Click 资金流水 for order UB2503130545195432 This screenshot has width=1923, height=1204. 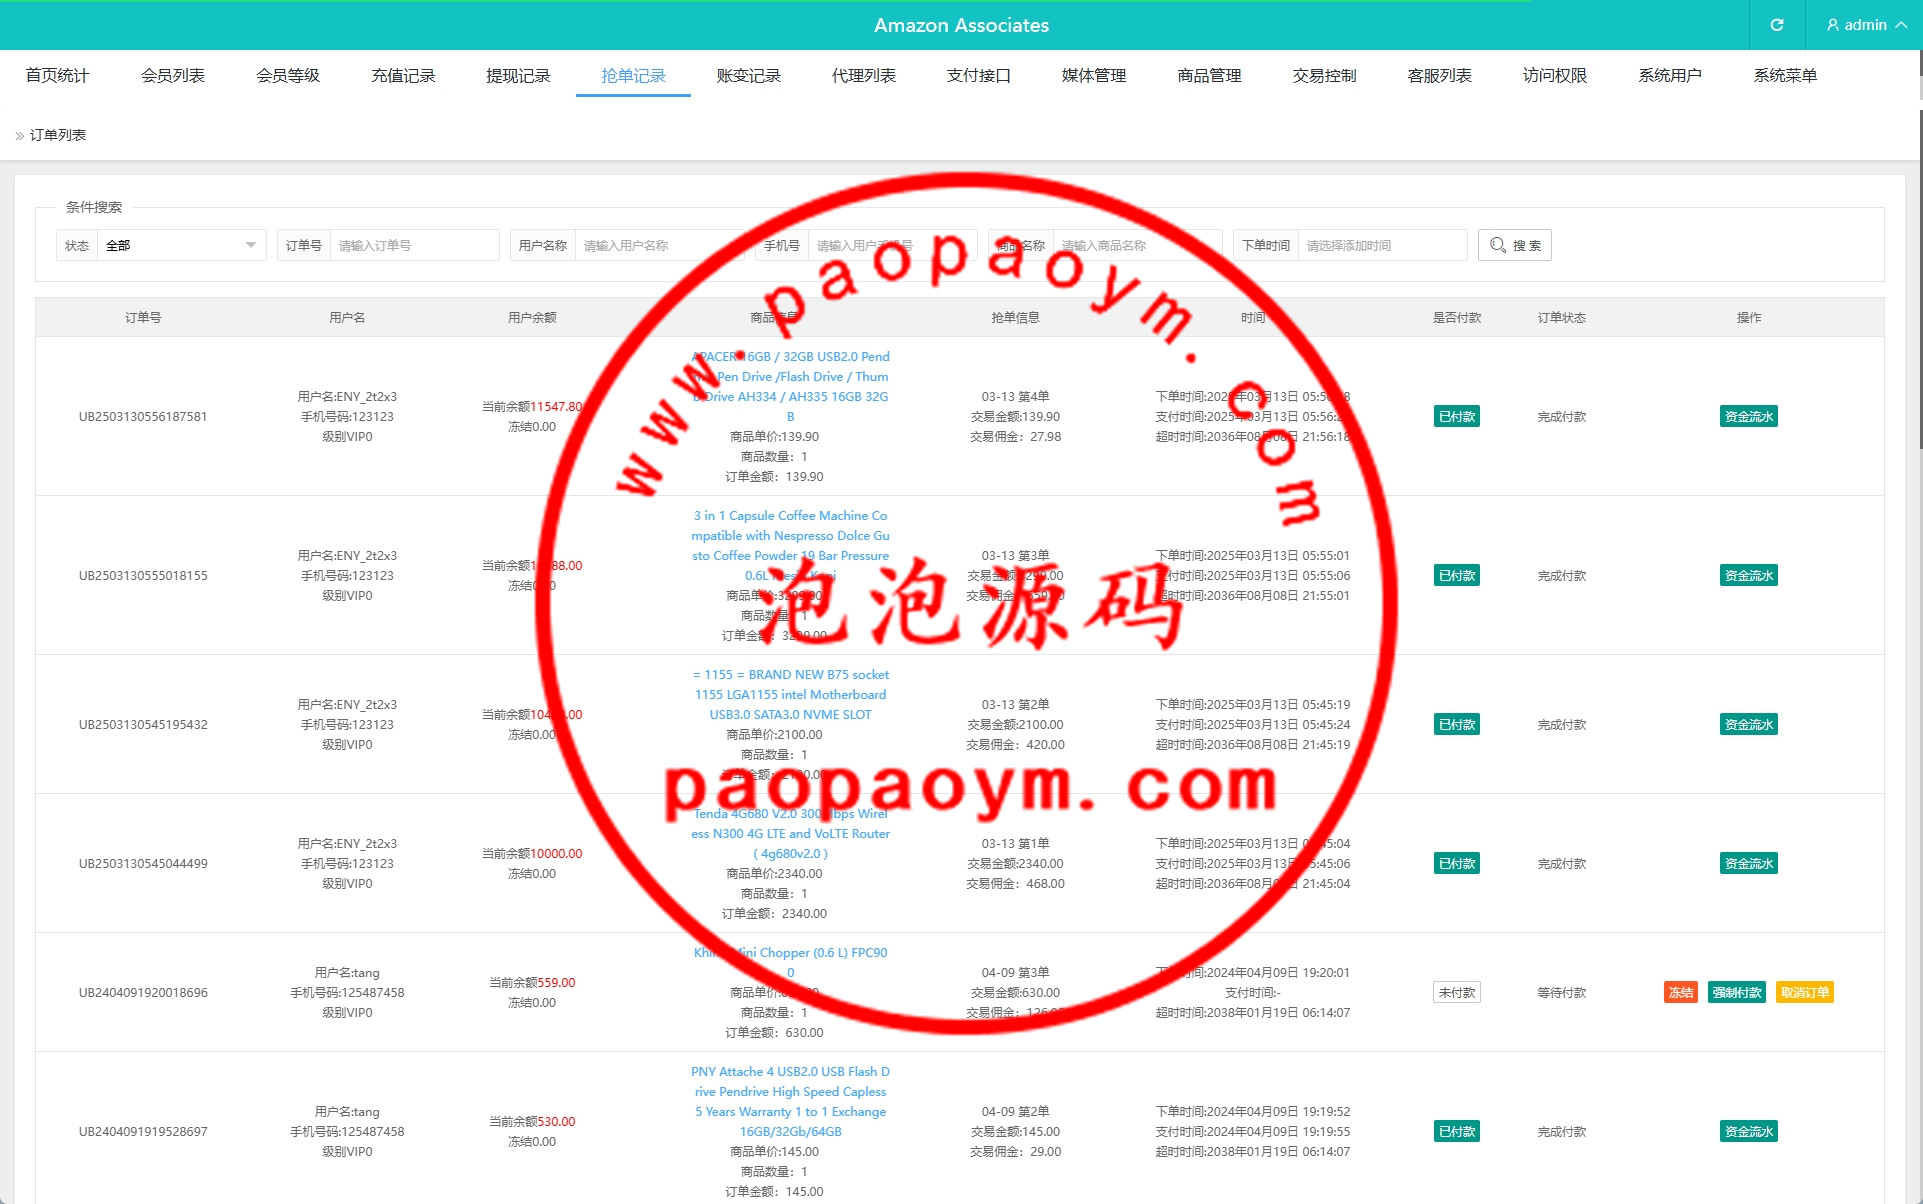[1748, 725]
